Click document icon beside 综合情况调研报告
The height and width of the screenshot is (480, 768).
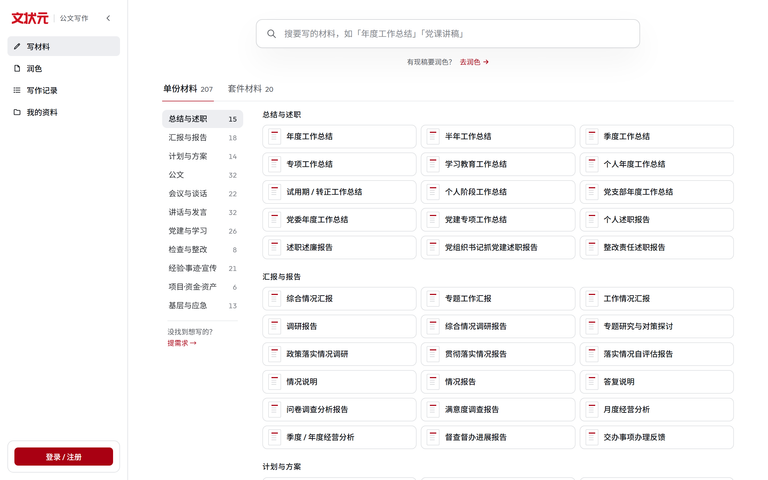pos(433,326)
